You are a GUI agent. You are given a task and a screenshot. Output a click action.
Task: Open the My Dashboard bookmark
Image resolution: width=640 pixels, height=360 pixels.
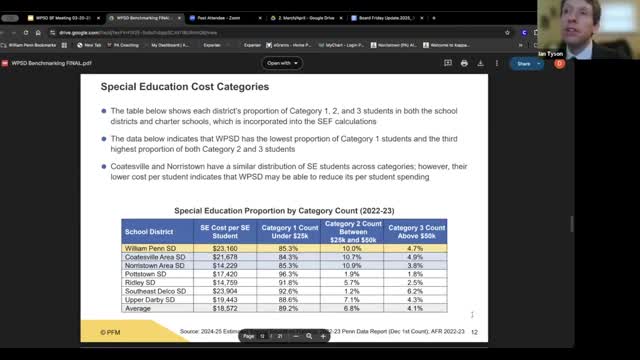(170, 45)
